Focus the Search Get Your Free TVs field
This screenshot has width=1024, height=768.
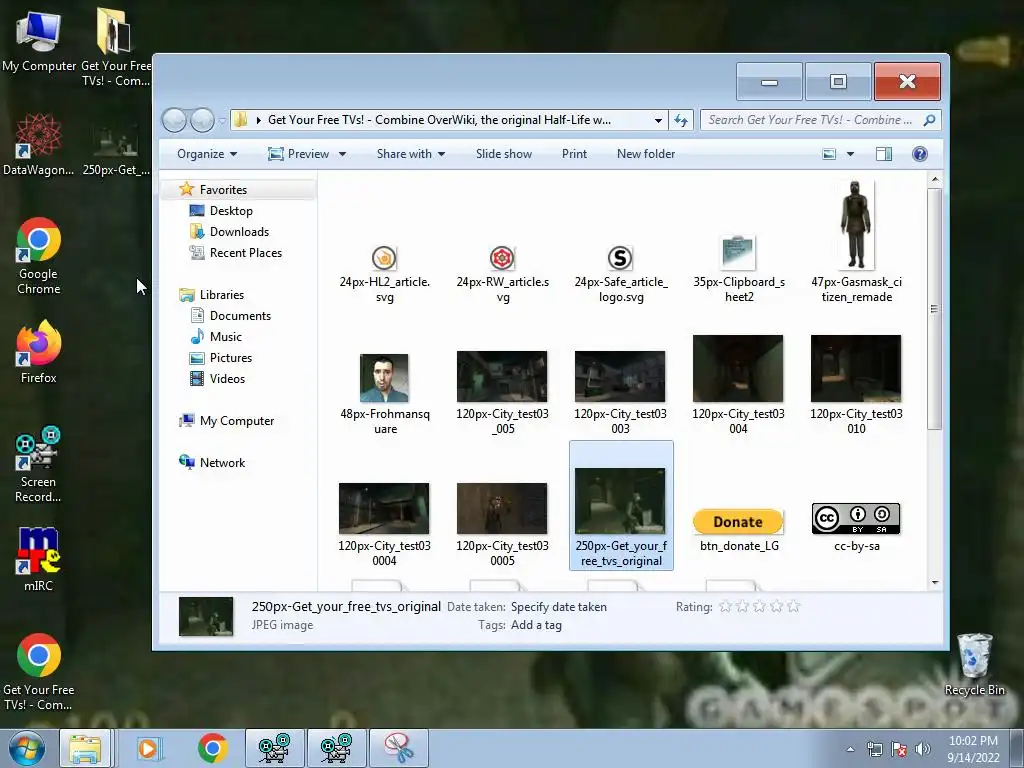pos(810,120)
